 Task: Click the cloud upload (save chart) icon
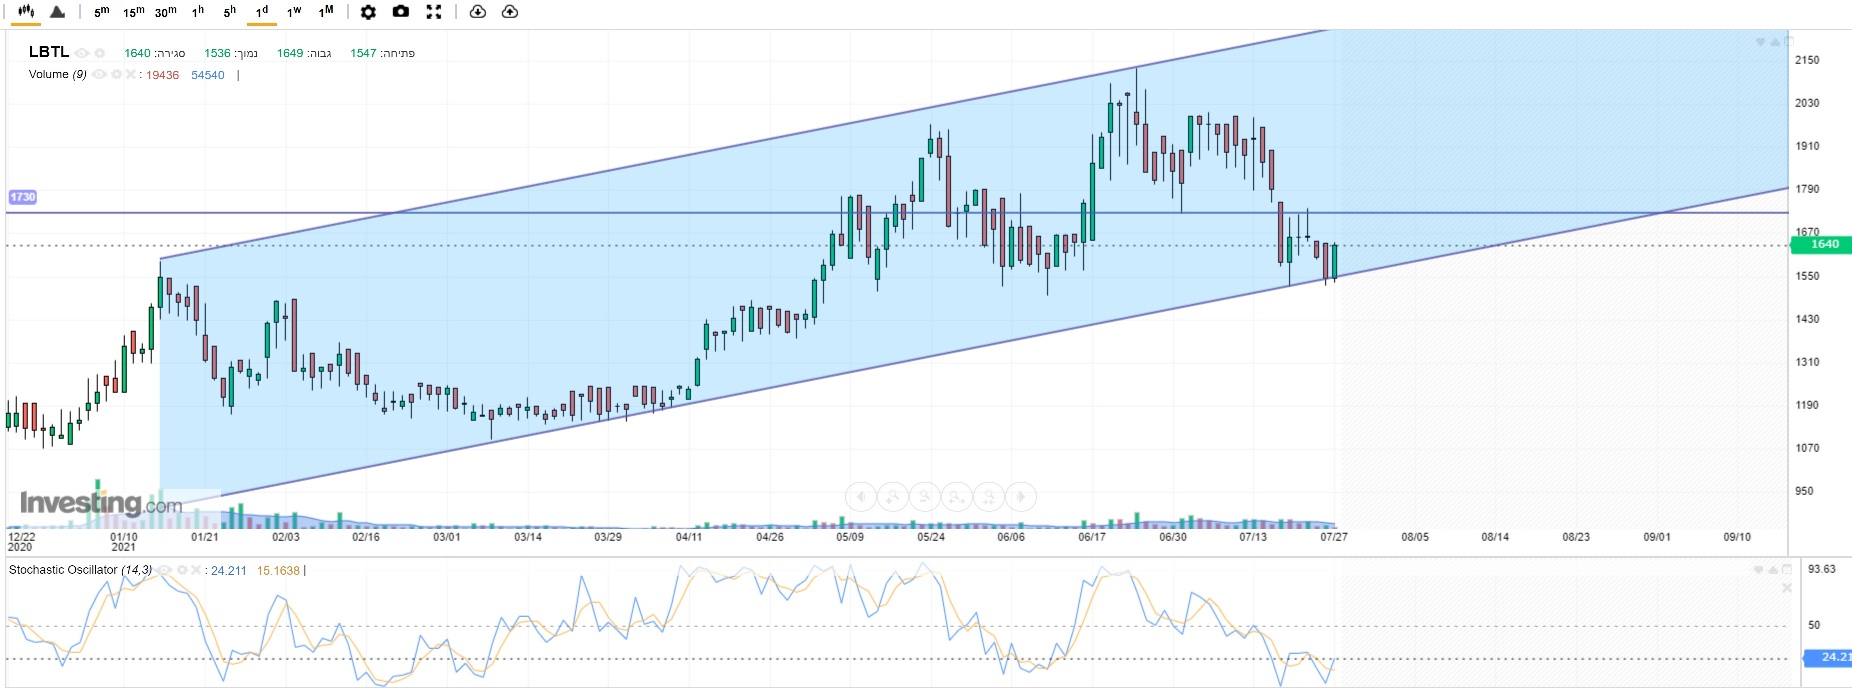pos(510,12)
